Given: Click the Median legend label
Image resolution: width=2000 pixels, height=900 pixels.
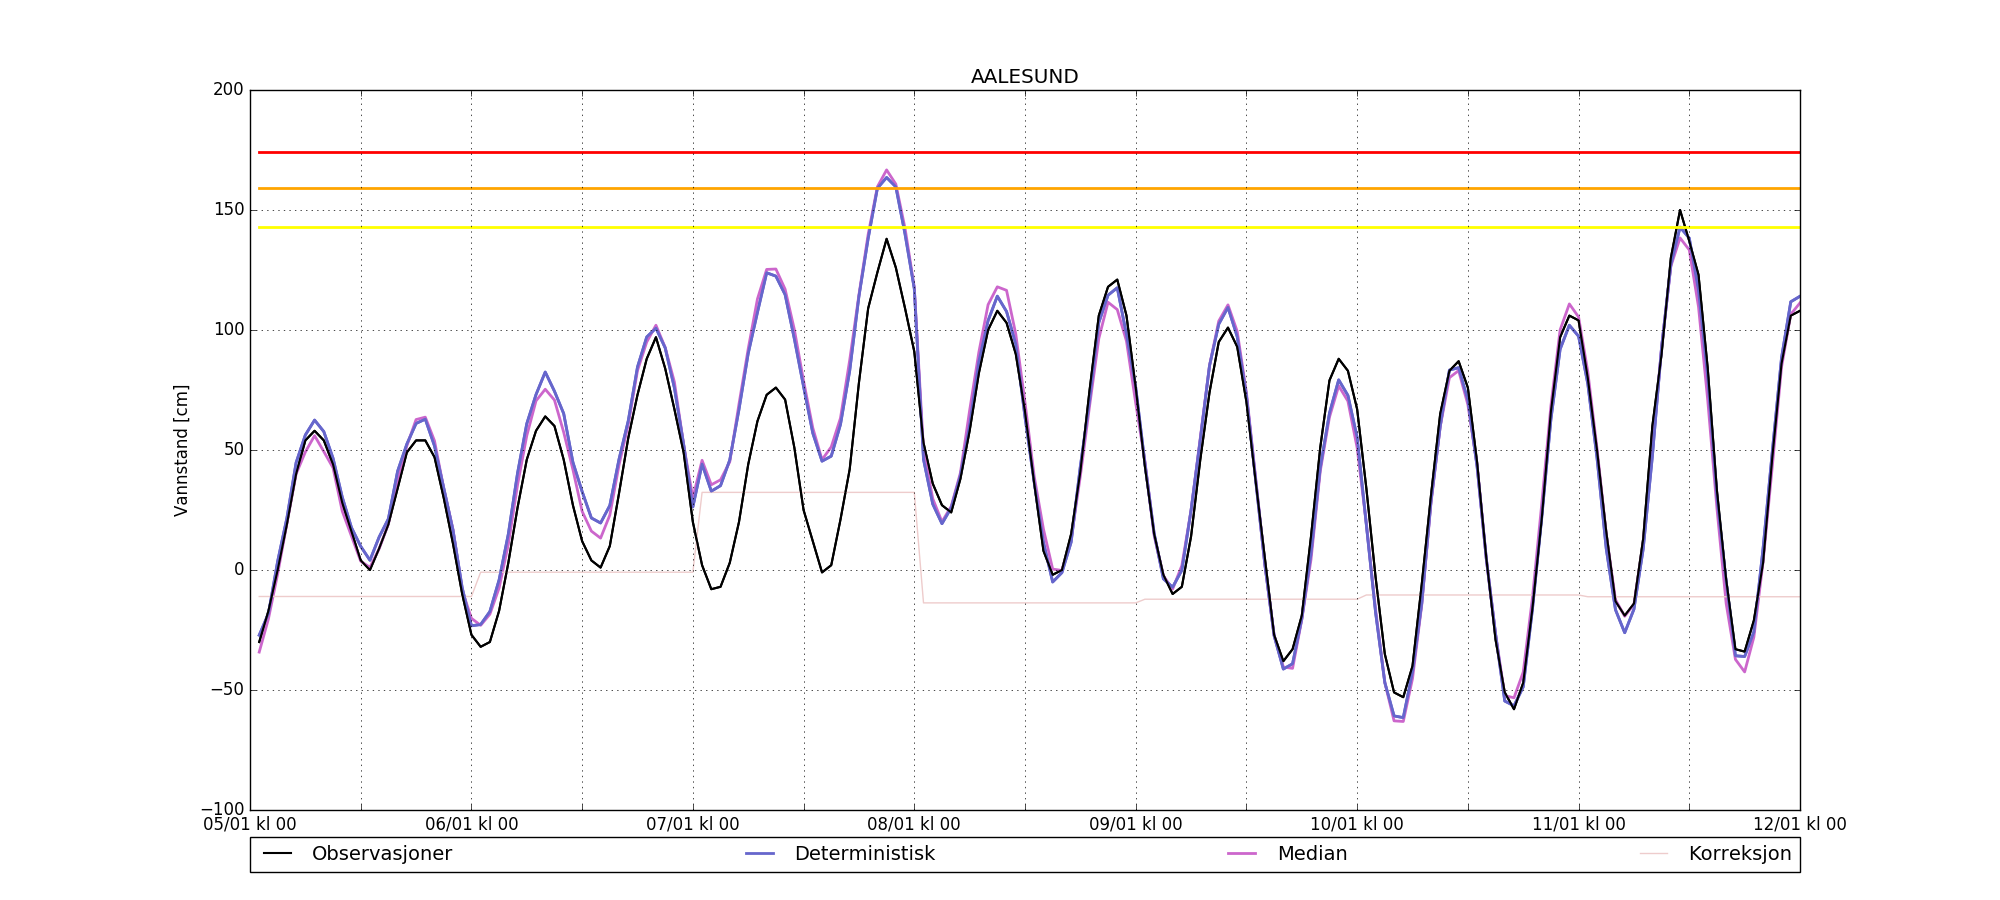Looking at the screenshot, I should (x=1312, y=854).
